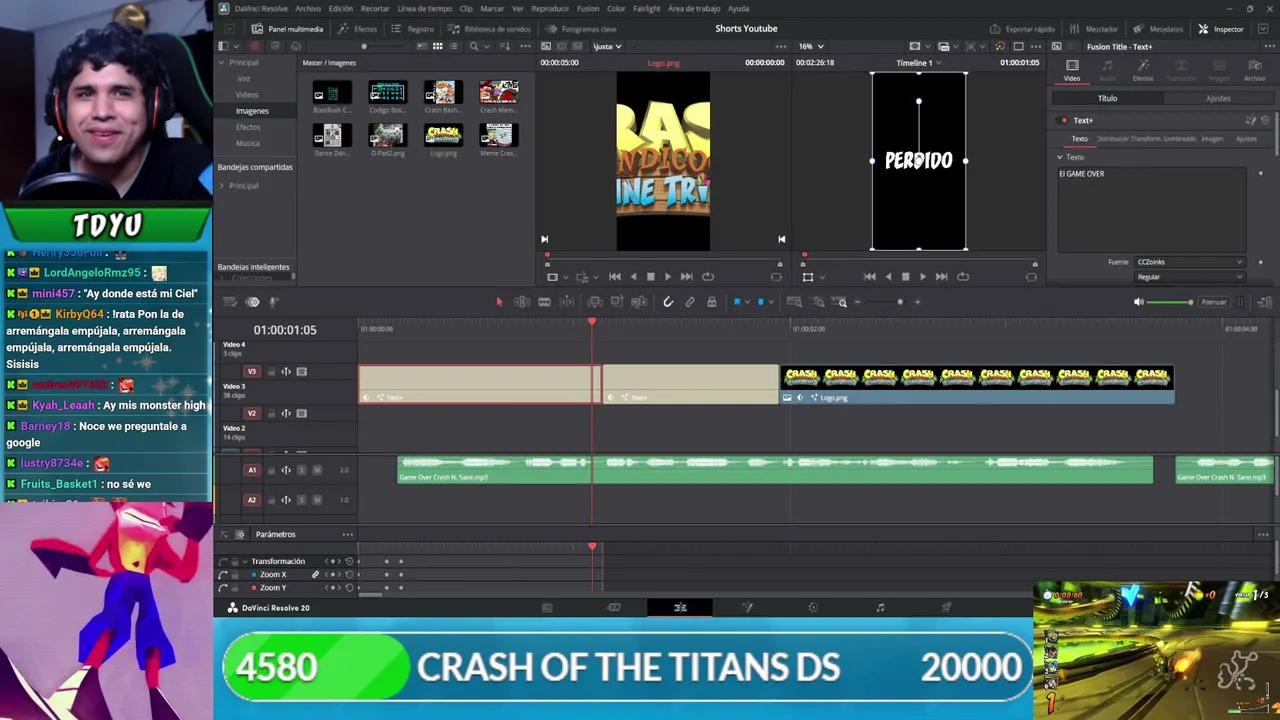Open the Archivo tab in Inspector
This screenshot has width=1280, height=720.
point(1254,71)
